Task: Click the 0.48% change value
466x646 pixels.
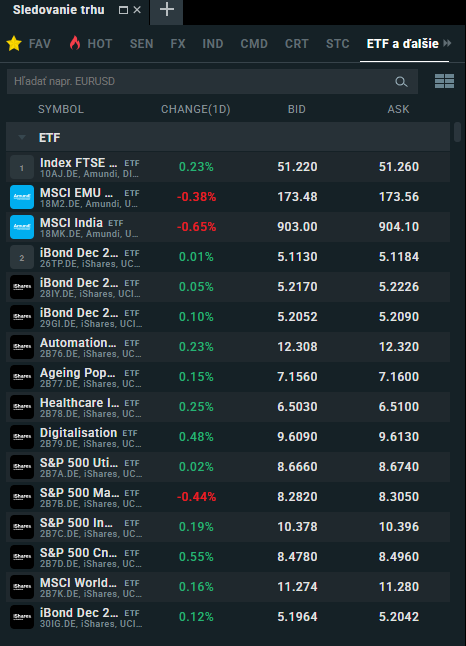Action: [196, 437]
